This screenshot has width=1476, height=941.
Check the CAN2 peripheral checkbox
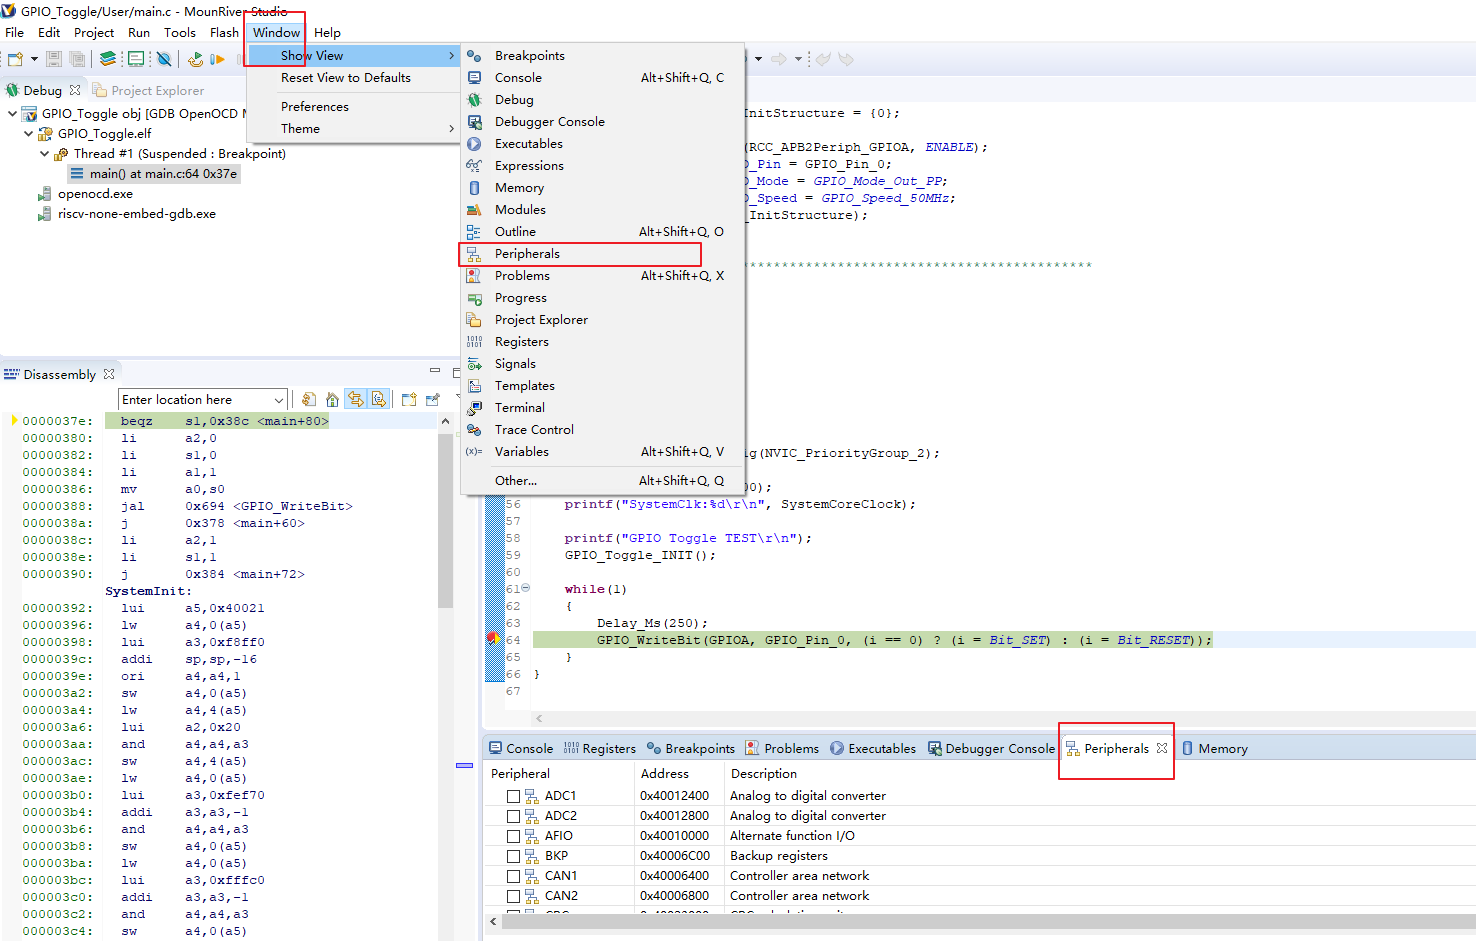tap(513, 896)
